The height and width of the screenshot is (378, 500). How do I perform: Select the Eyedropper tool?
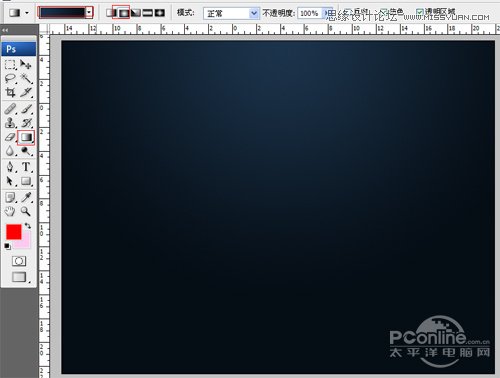(x=26, y=197)
